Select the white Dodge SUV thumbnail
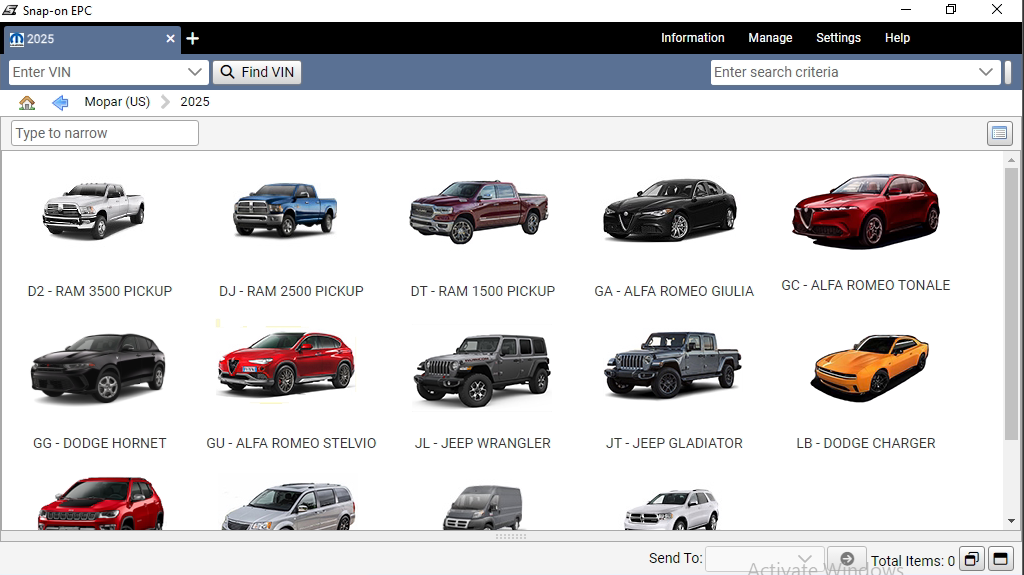This screenshot has width=1024, height=575. [x=672, y=509]
